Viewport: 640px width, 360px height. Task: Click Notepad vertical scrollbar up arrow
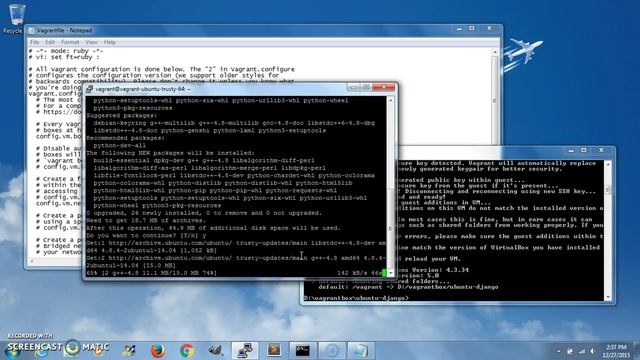tap(495, 52)
